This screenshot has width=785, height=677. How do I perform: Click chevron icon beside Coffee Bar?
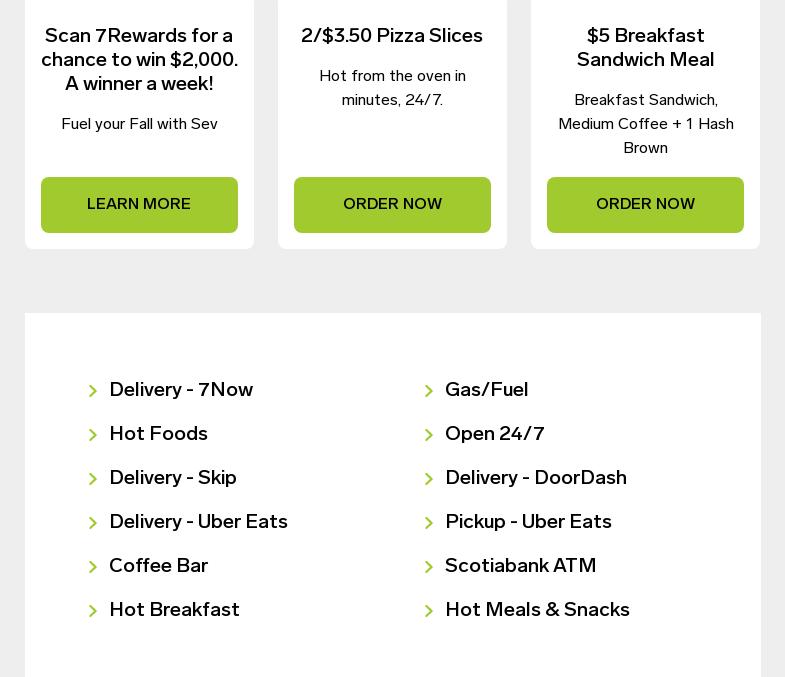(93, 567)
